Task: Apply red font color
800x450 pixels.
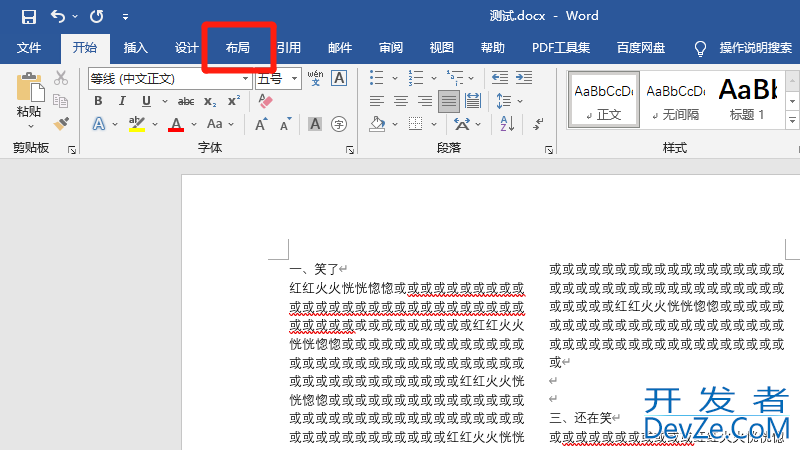Action: click(x=176, y=124)
